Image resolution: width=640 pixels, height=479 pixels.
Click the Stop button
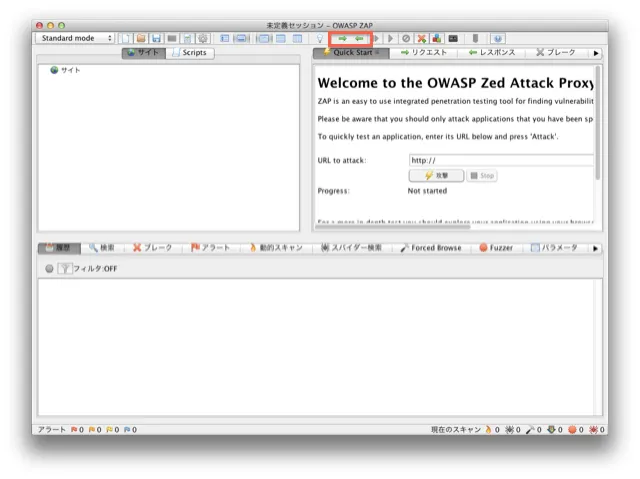click(x=482, y=175)
